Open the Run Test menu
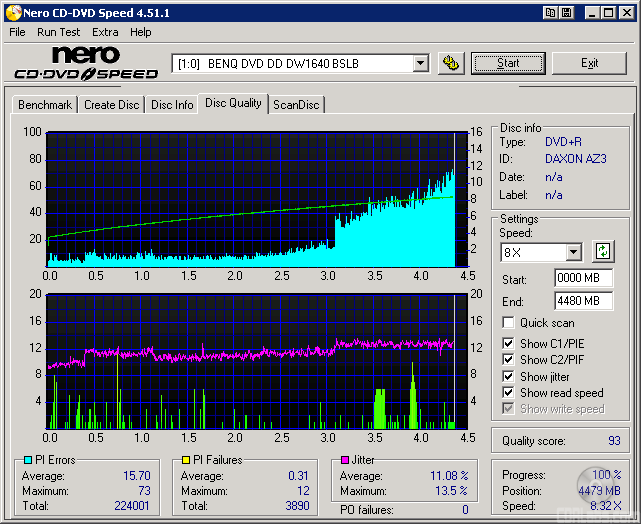The height and width of the screenshot is (524, 641). click(x=59, y=32)
